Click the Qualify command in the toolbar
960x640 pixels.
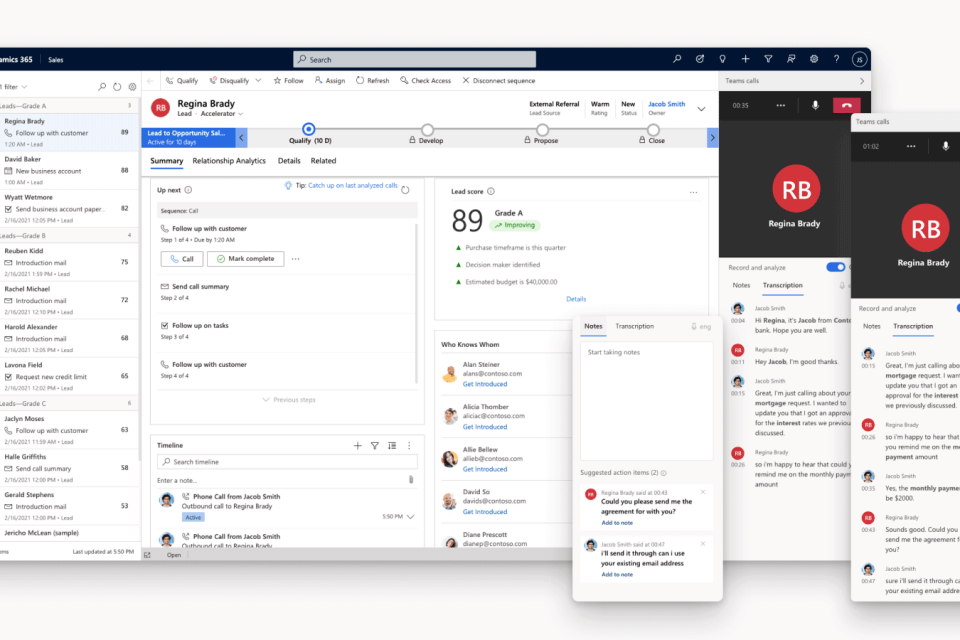tap(181, 80)
